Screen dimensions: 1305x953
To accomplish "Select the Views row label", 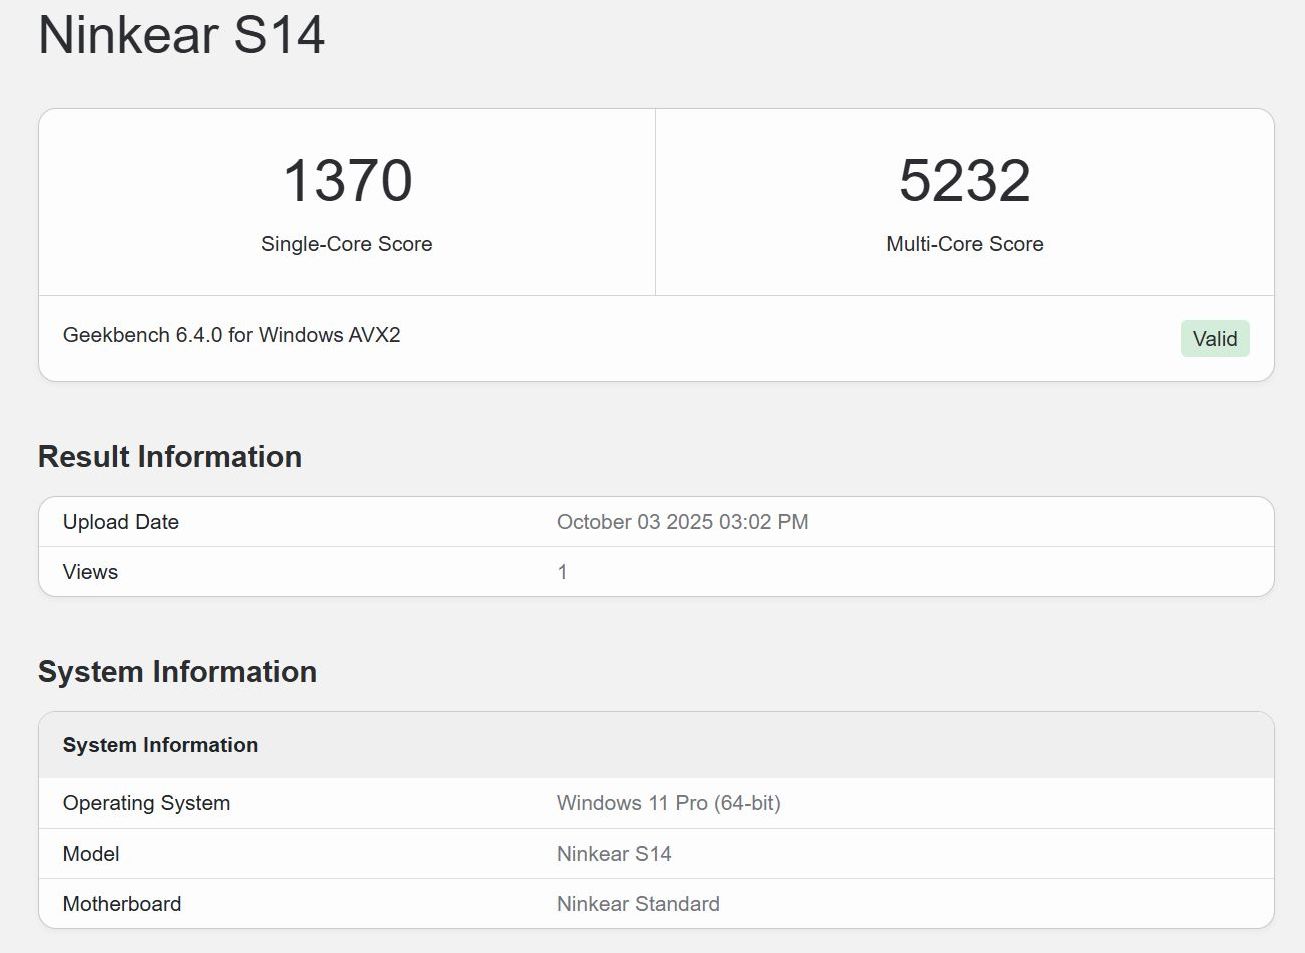I will pos(90,572).
